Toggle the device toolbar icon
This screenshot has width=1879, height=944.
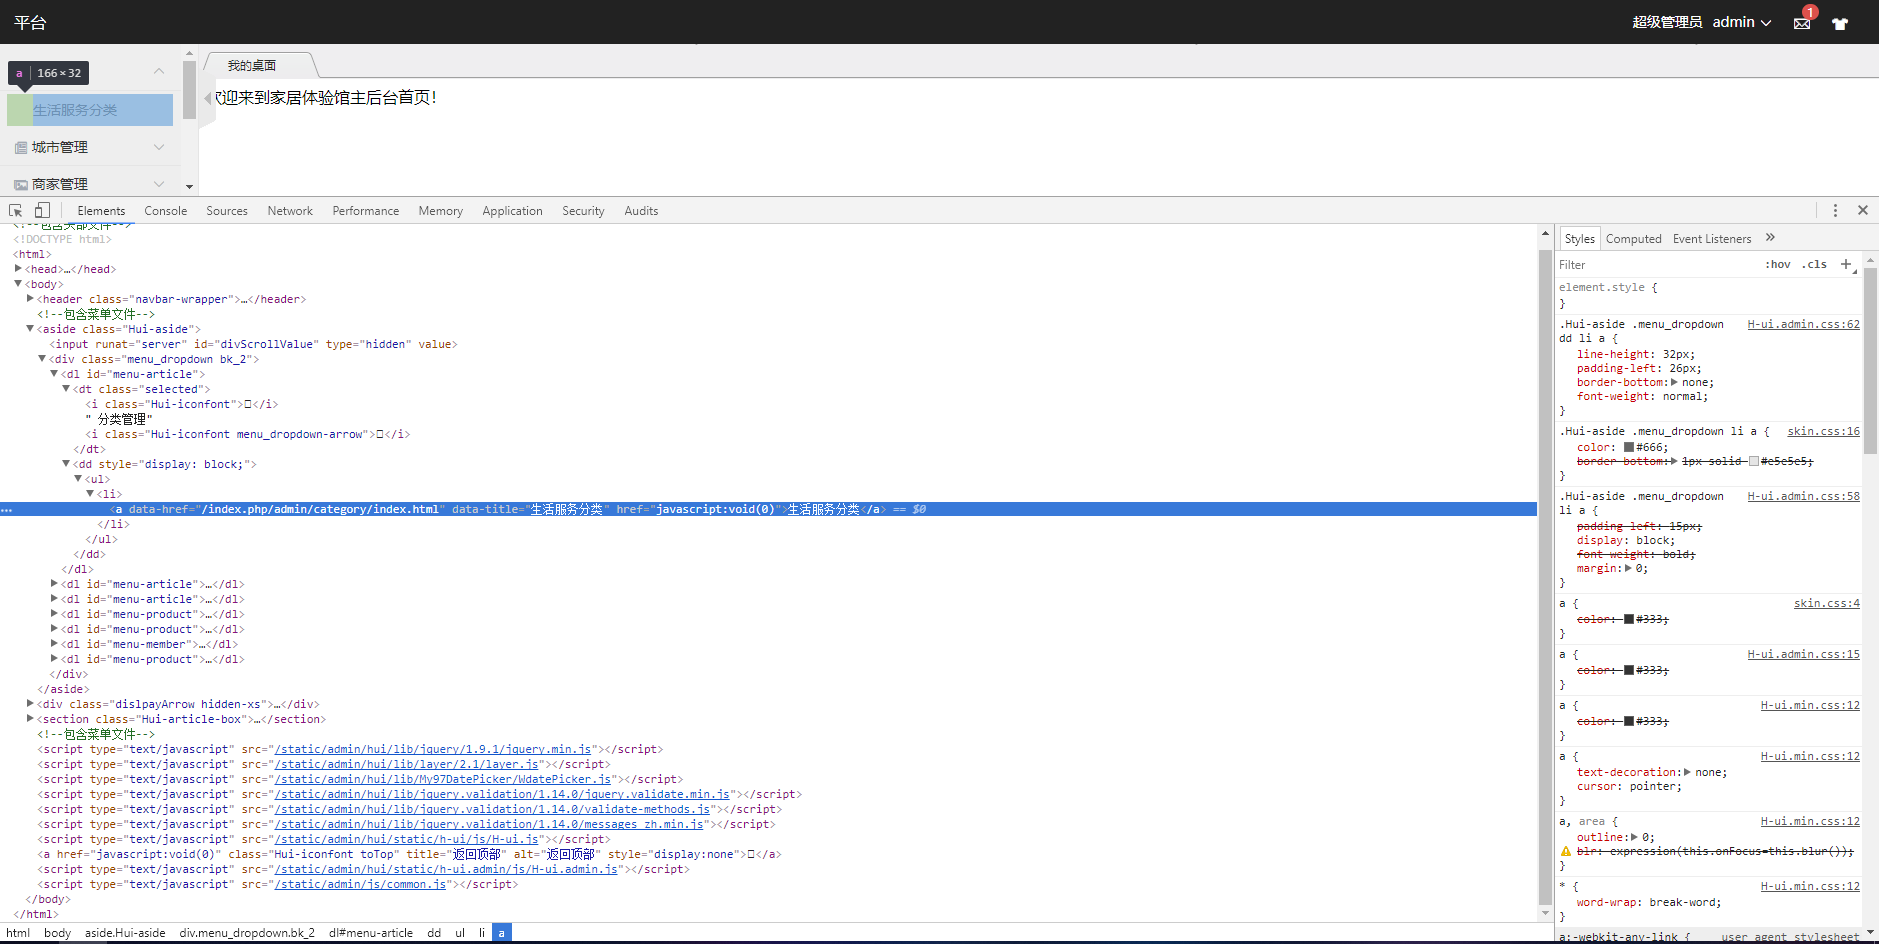point(42,210)
